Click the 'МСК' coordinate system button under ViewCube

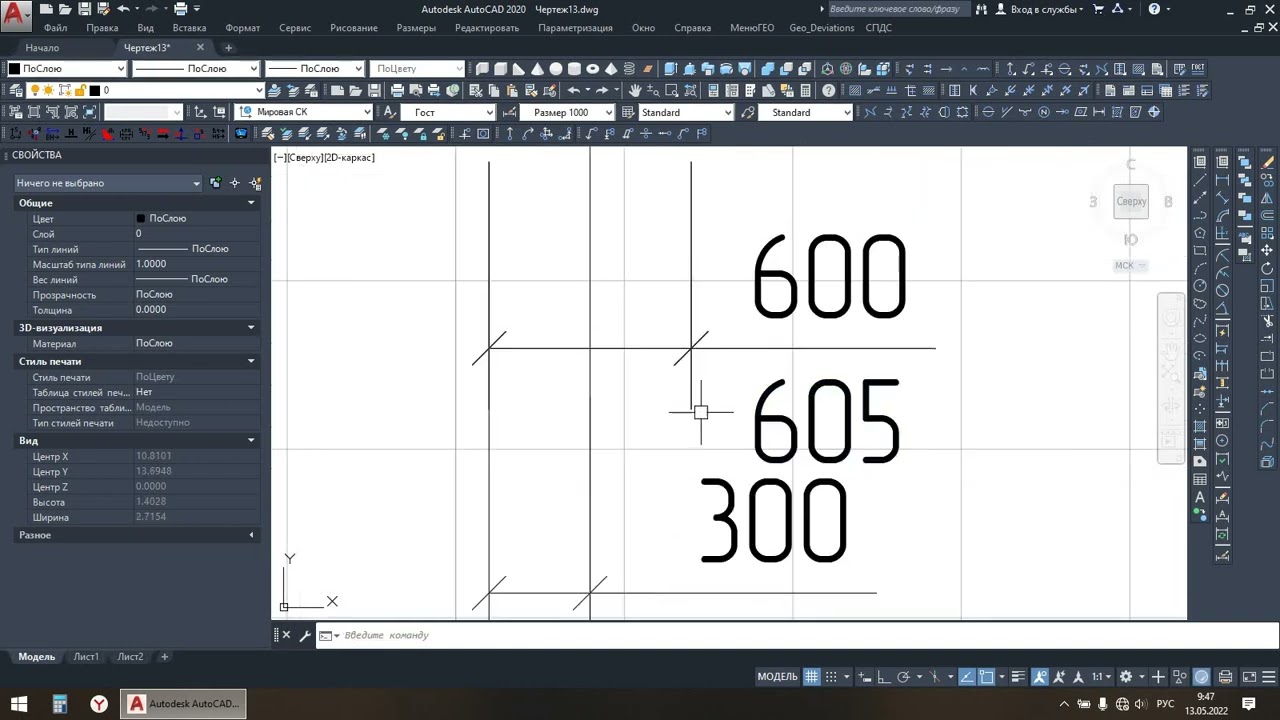point(1130,266)
